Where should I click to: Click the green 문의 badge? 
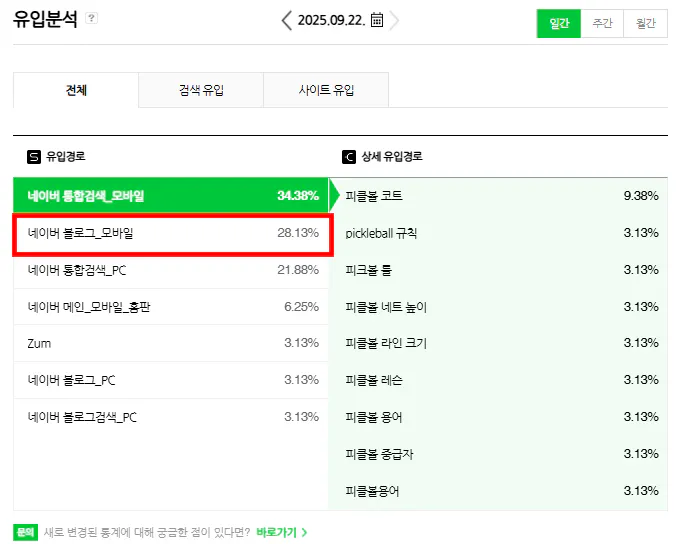[x=25, y=532]
